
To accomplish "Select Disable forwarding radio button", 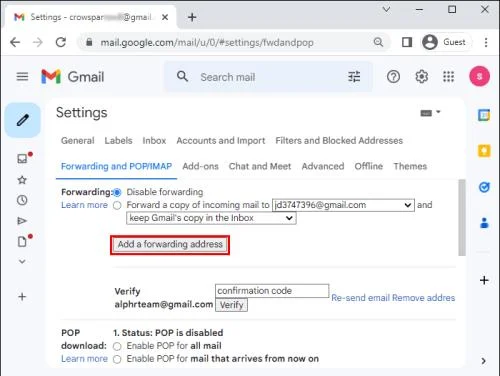I will tap(117, 192).
